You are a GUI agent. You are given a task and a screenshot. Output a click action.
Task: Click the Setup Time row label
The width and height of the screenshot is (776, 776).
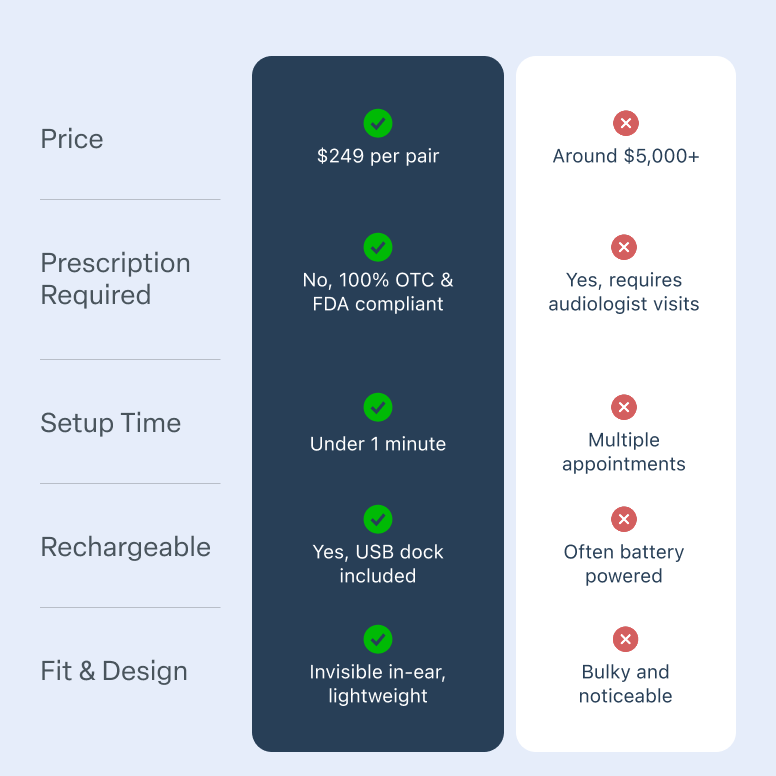(x=111, y=423)
